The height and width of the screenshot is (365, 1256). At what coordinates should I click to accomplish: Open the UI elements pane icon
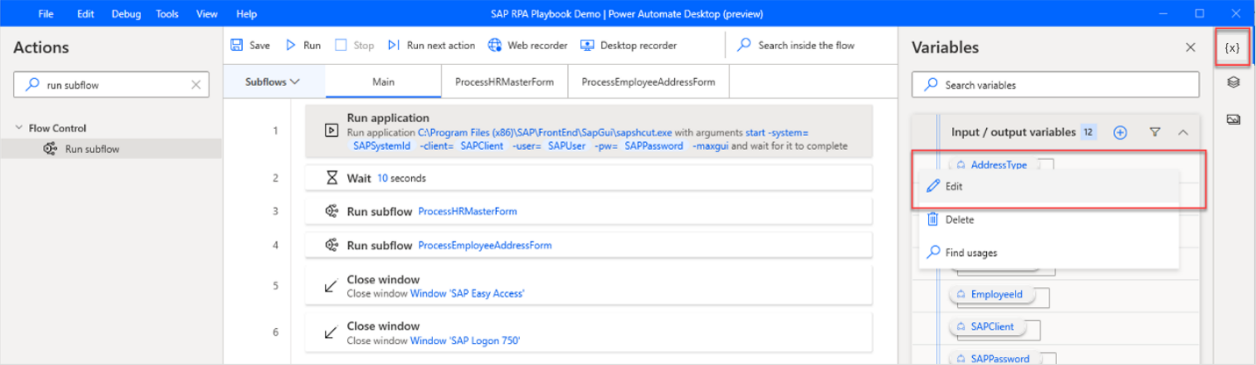coord(1233,82)
